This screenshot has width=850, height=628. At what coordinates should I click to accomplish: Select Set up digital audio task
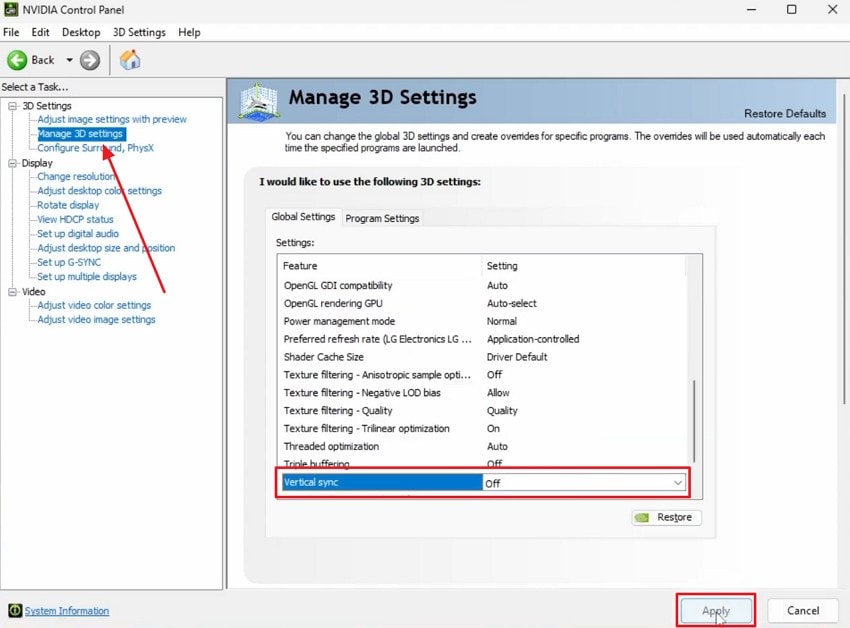[78, 234]
